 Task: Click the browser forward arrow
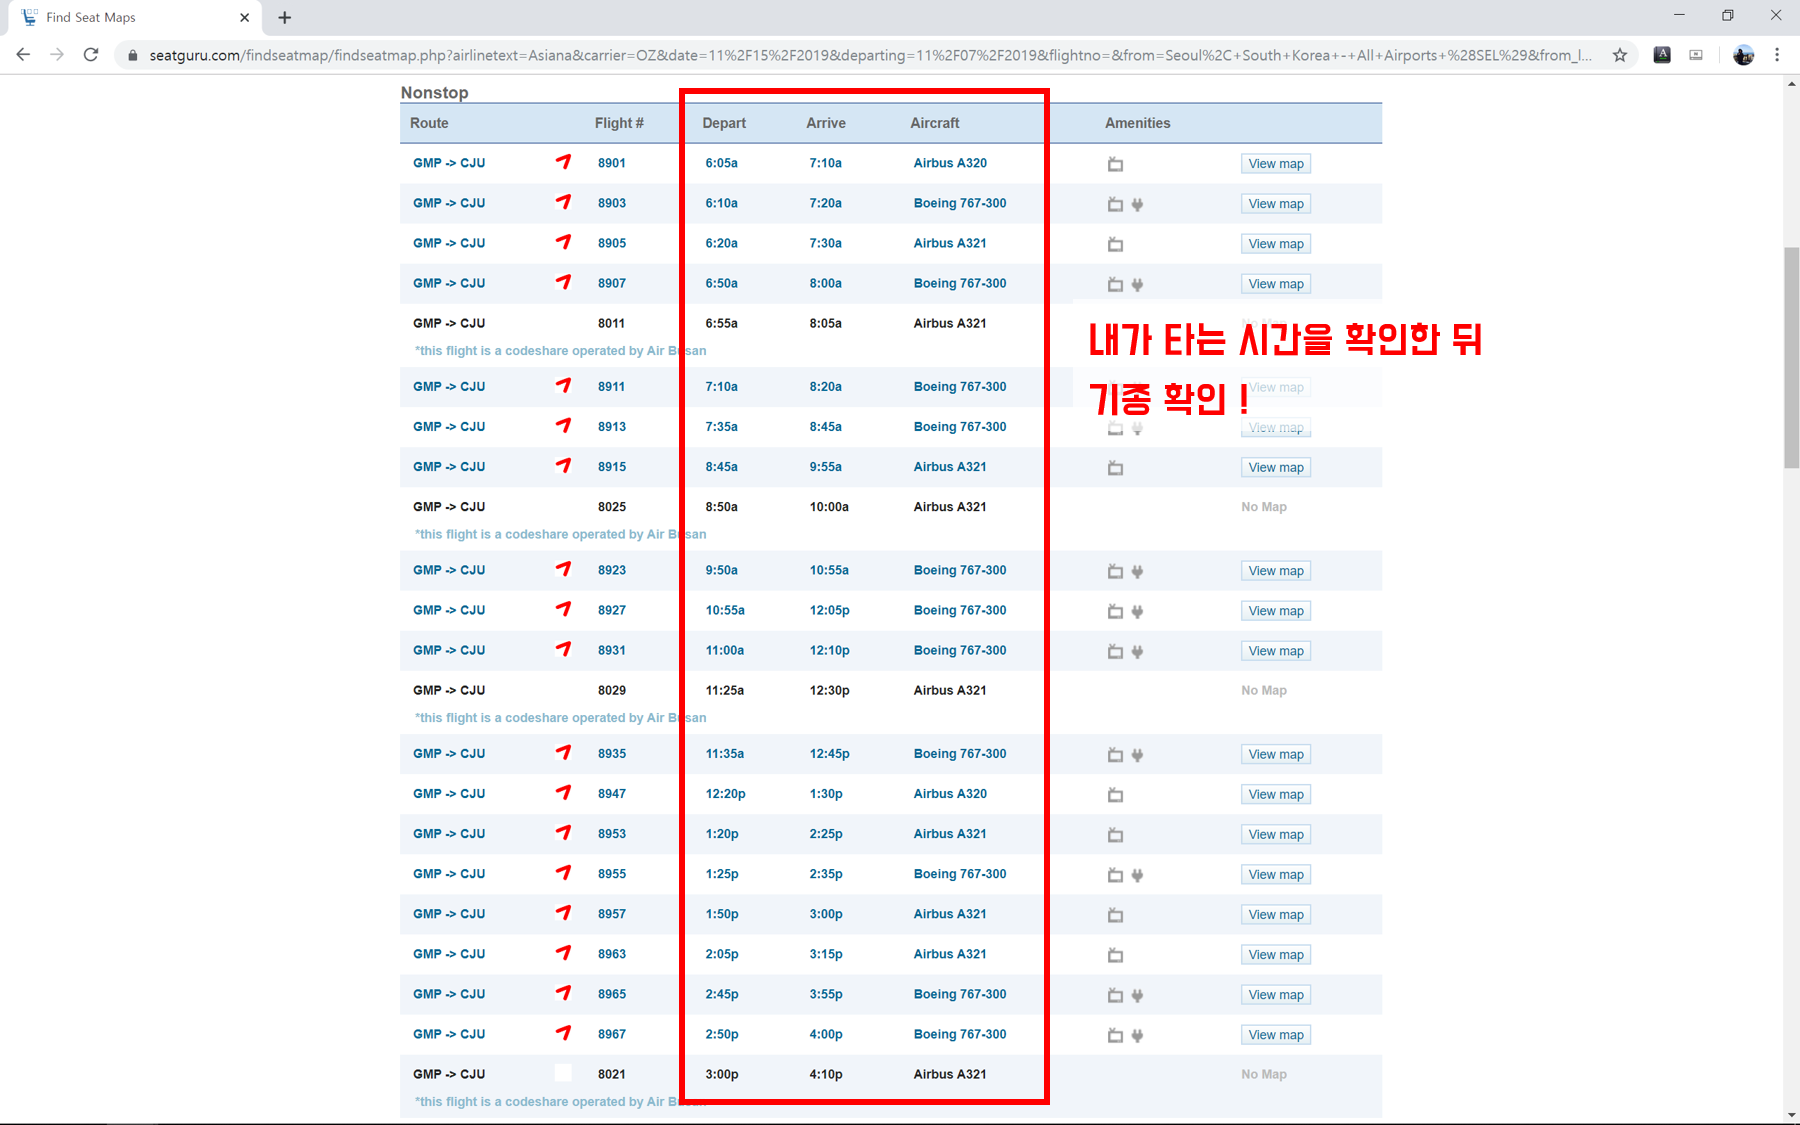57,55
